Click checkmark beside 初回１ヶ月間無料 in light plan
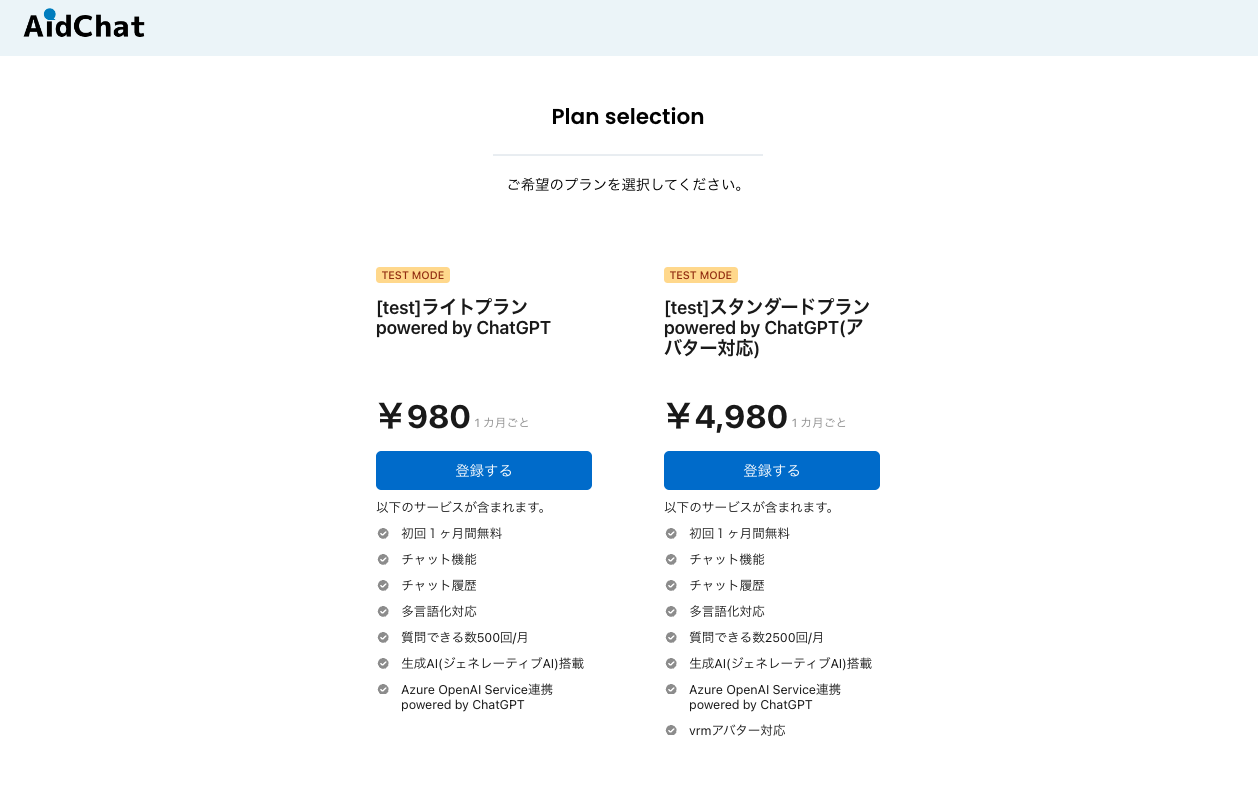1258x801 pixels. [383, 533]
